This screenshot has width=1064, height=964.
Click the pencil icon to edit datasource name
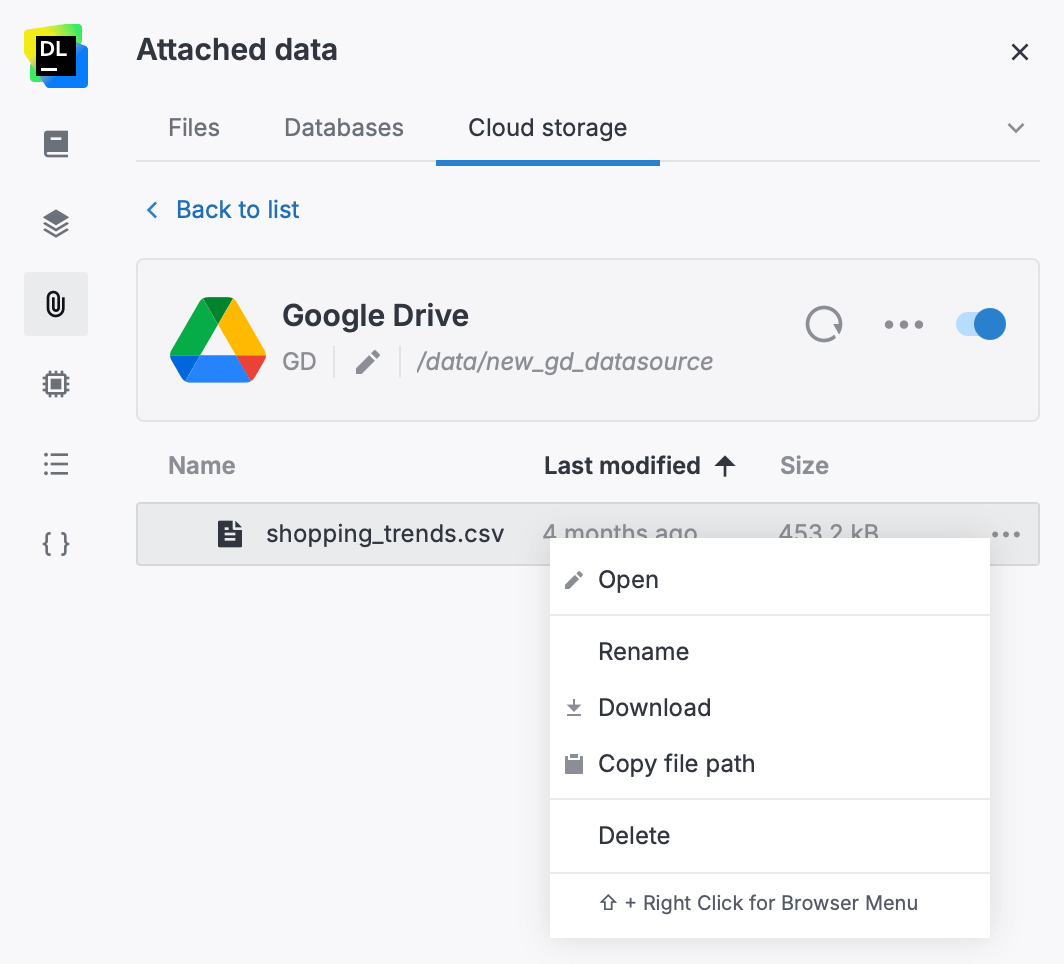click(x=367, y=362)
